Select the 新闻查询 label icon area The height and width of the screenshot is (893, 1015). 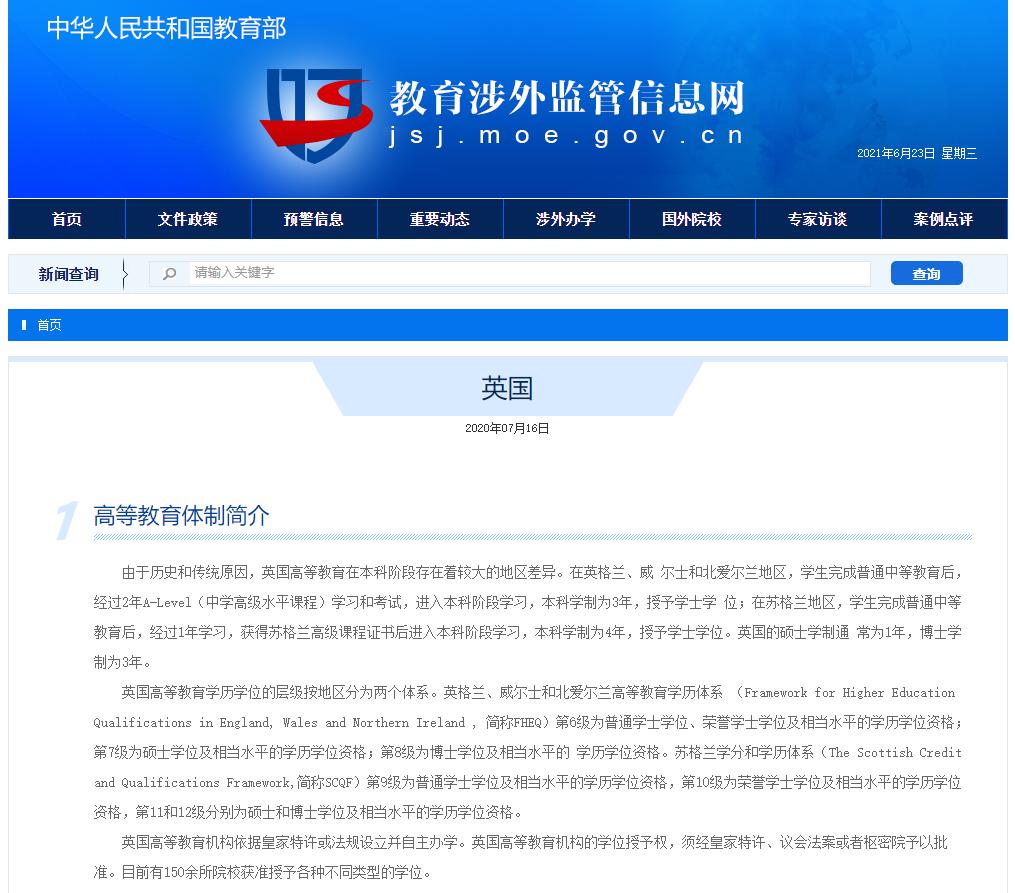(67, 272)
